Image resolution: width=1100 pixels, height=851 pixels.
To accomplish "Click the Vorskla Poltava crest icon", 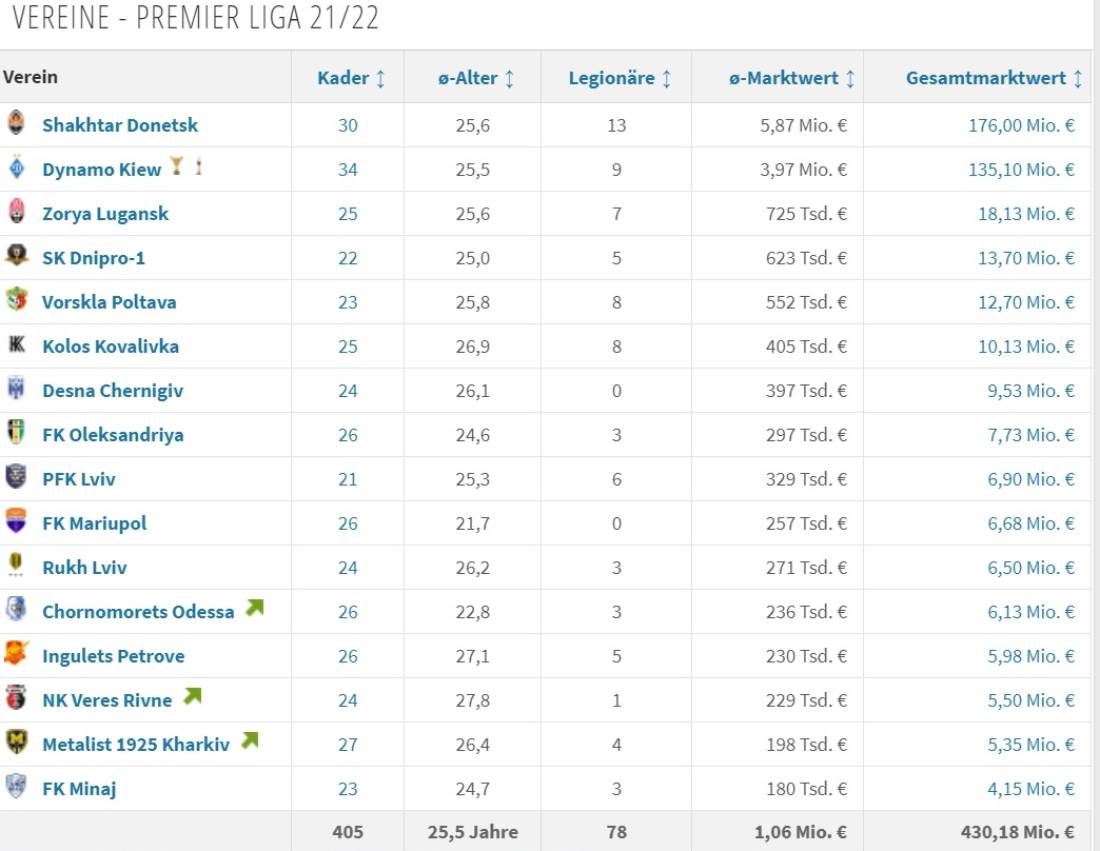I will coord(16,300).
